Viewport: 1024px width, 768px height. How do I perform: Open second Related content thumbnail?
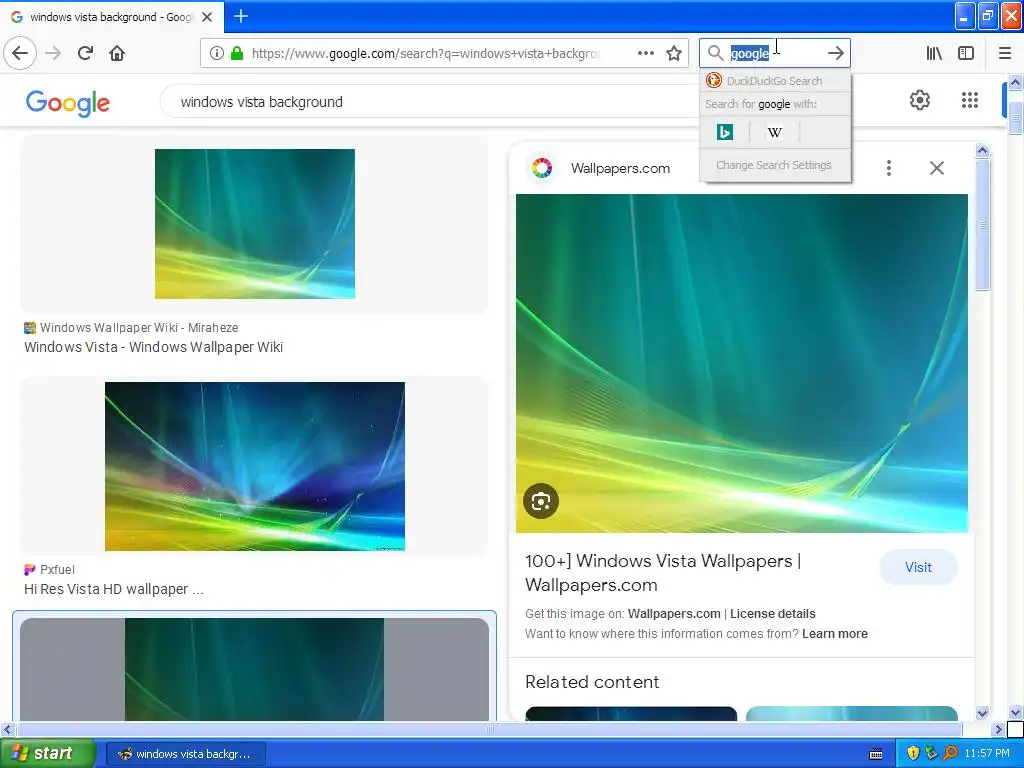[852, 714]
